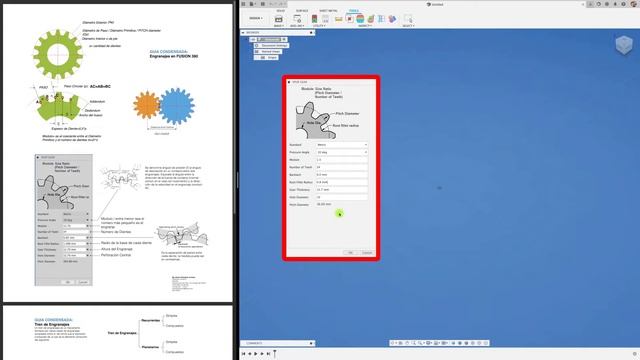Image resolution: width=640 pixels, height=360 pixels.
Task: Switch to the SURFACE tab
Action: [302, 11]
